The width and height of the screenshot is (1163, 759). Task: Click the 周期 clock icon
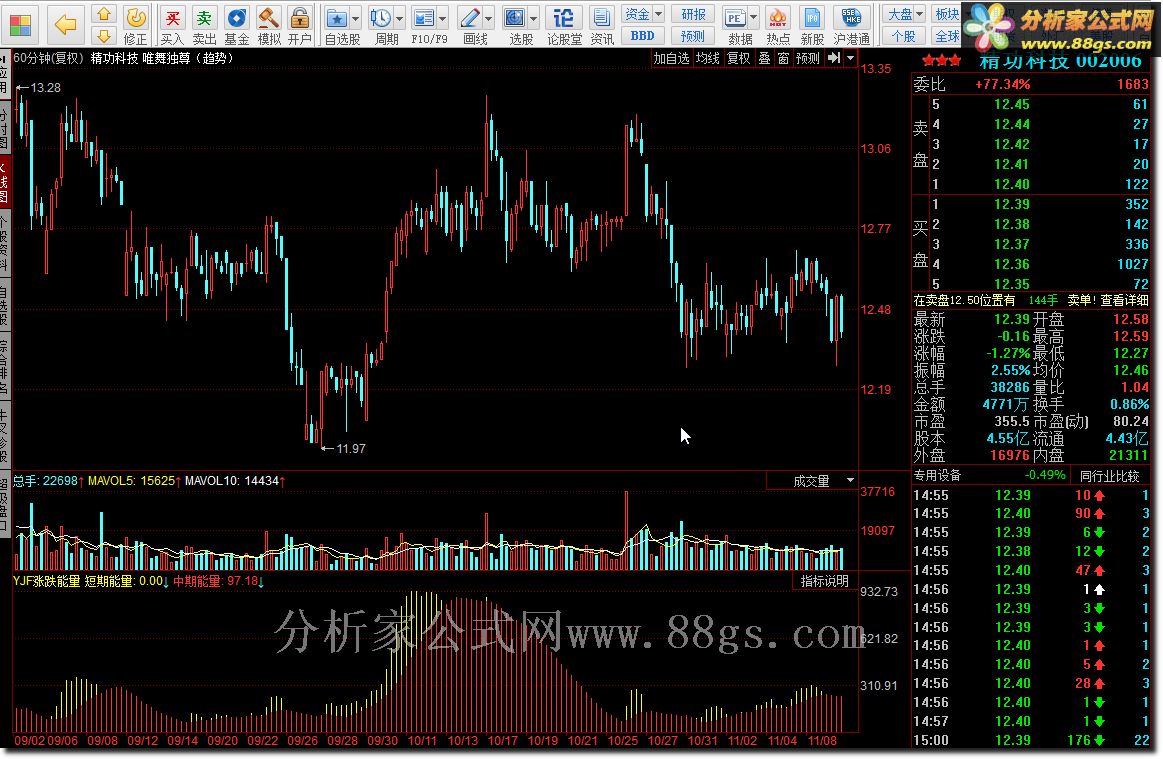[x=380, y=18]
